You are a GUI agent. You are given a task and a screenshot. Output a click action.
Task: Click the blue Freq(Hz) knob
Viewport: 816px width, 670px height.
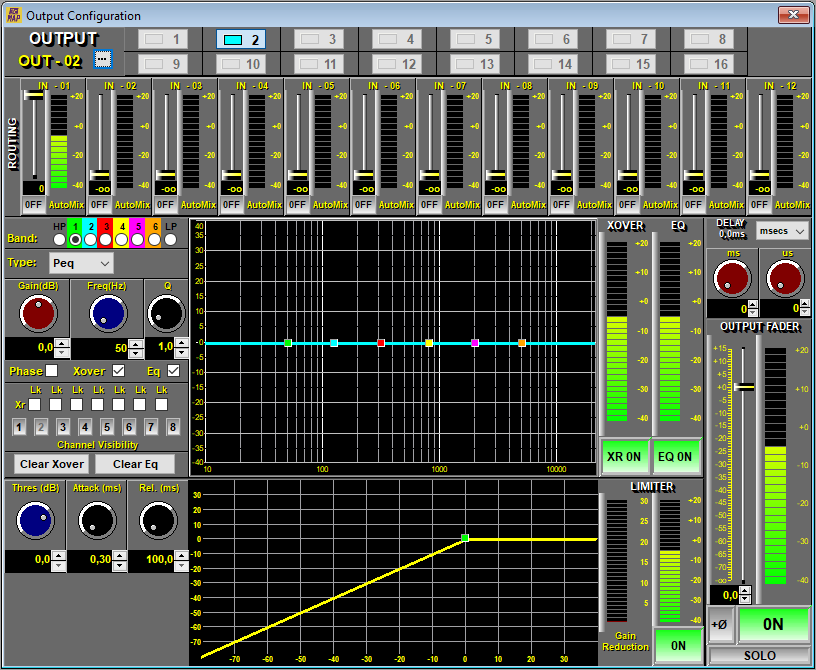107,314
